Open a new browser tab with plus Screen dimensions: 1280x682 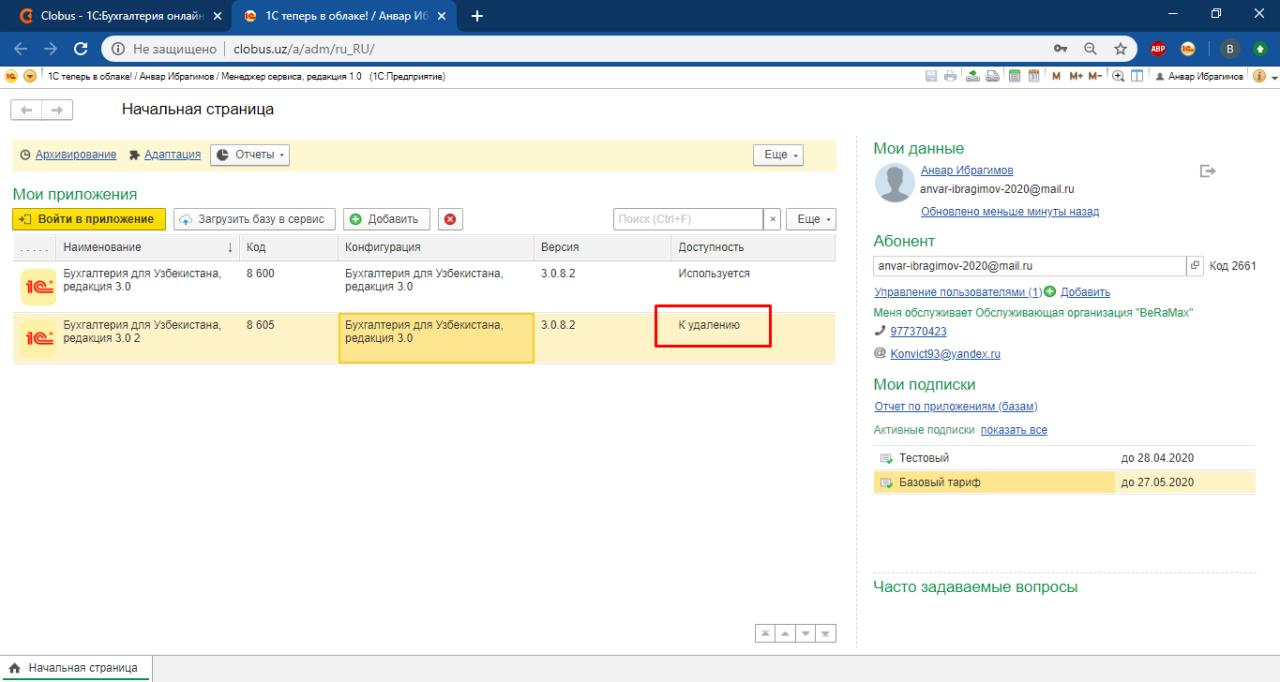coord(477,16)
